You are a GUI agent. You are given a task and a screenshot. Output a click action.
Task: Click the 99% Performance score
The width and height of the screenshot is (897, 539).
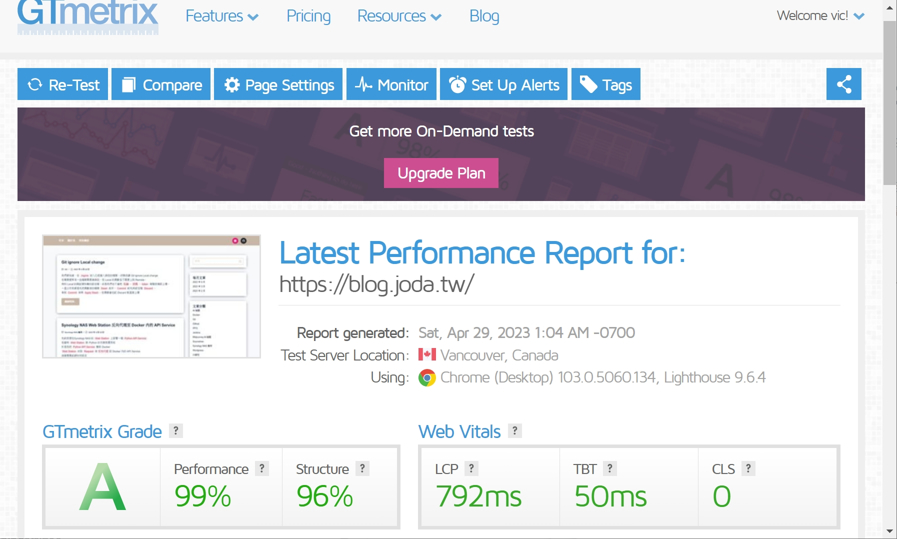203,496
